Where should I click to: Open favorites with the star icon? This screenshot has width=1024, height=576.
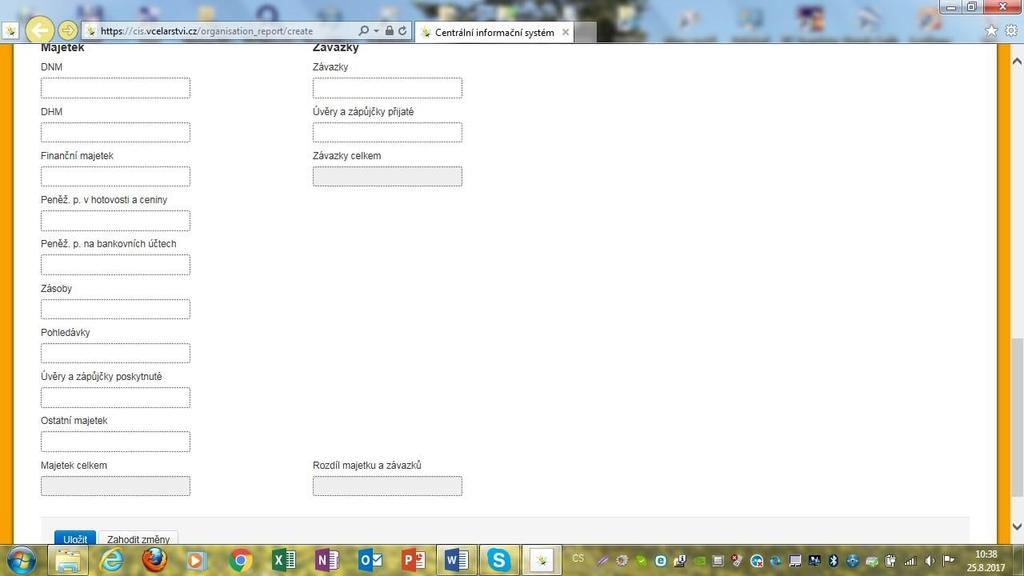click(991, 31)
